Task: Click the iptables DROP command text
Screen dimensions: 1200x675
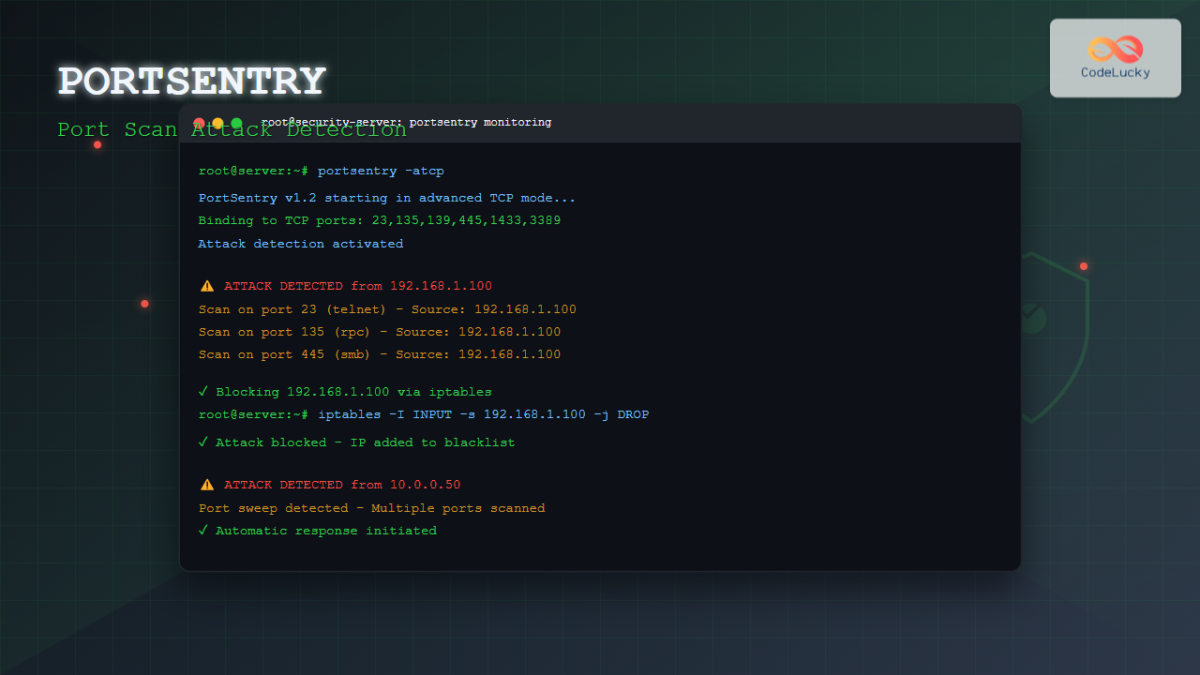Action: (x=424, y=414)
